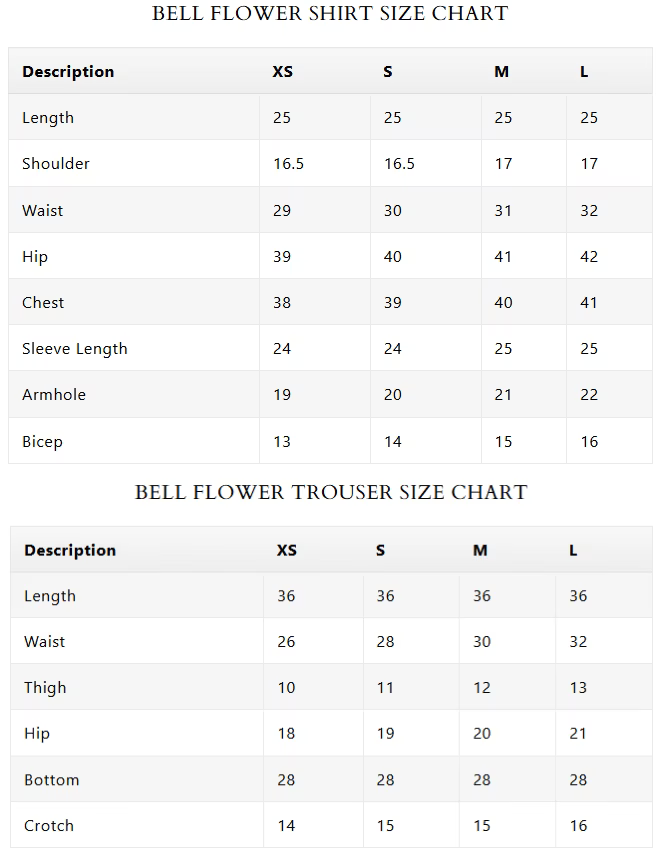Image resolution: width=663 pixels, height=854 pixels.
Task: Select the shirt Armhole L value 22
Action: (x=589, y=394)
